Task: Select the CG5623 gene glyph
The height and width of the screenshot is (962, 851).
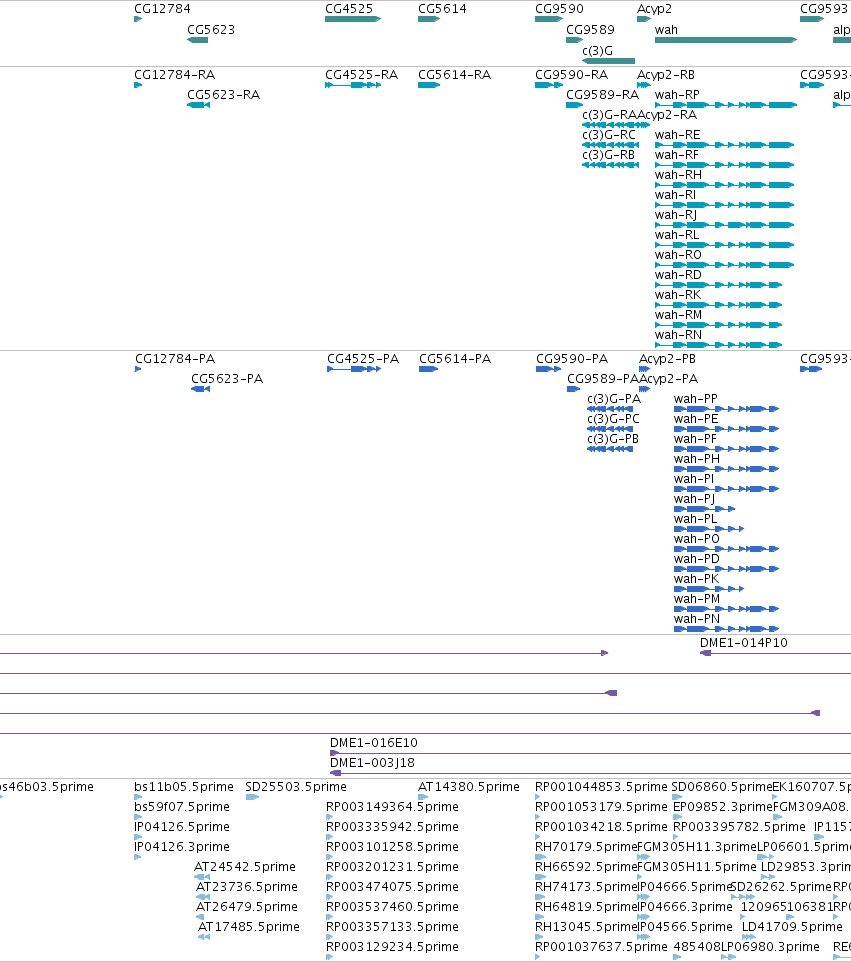Action: point(198,40)
